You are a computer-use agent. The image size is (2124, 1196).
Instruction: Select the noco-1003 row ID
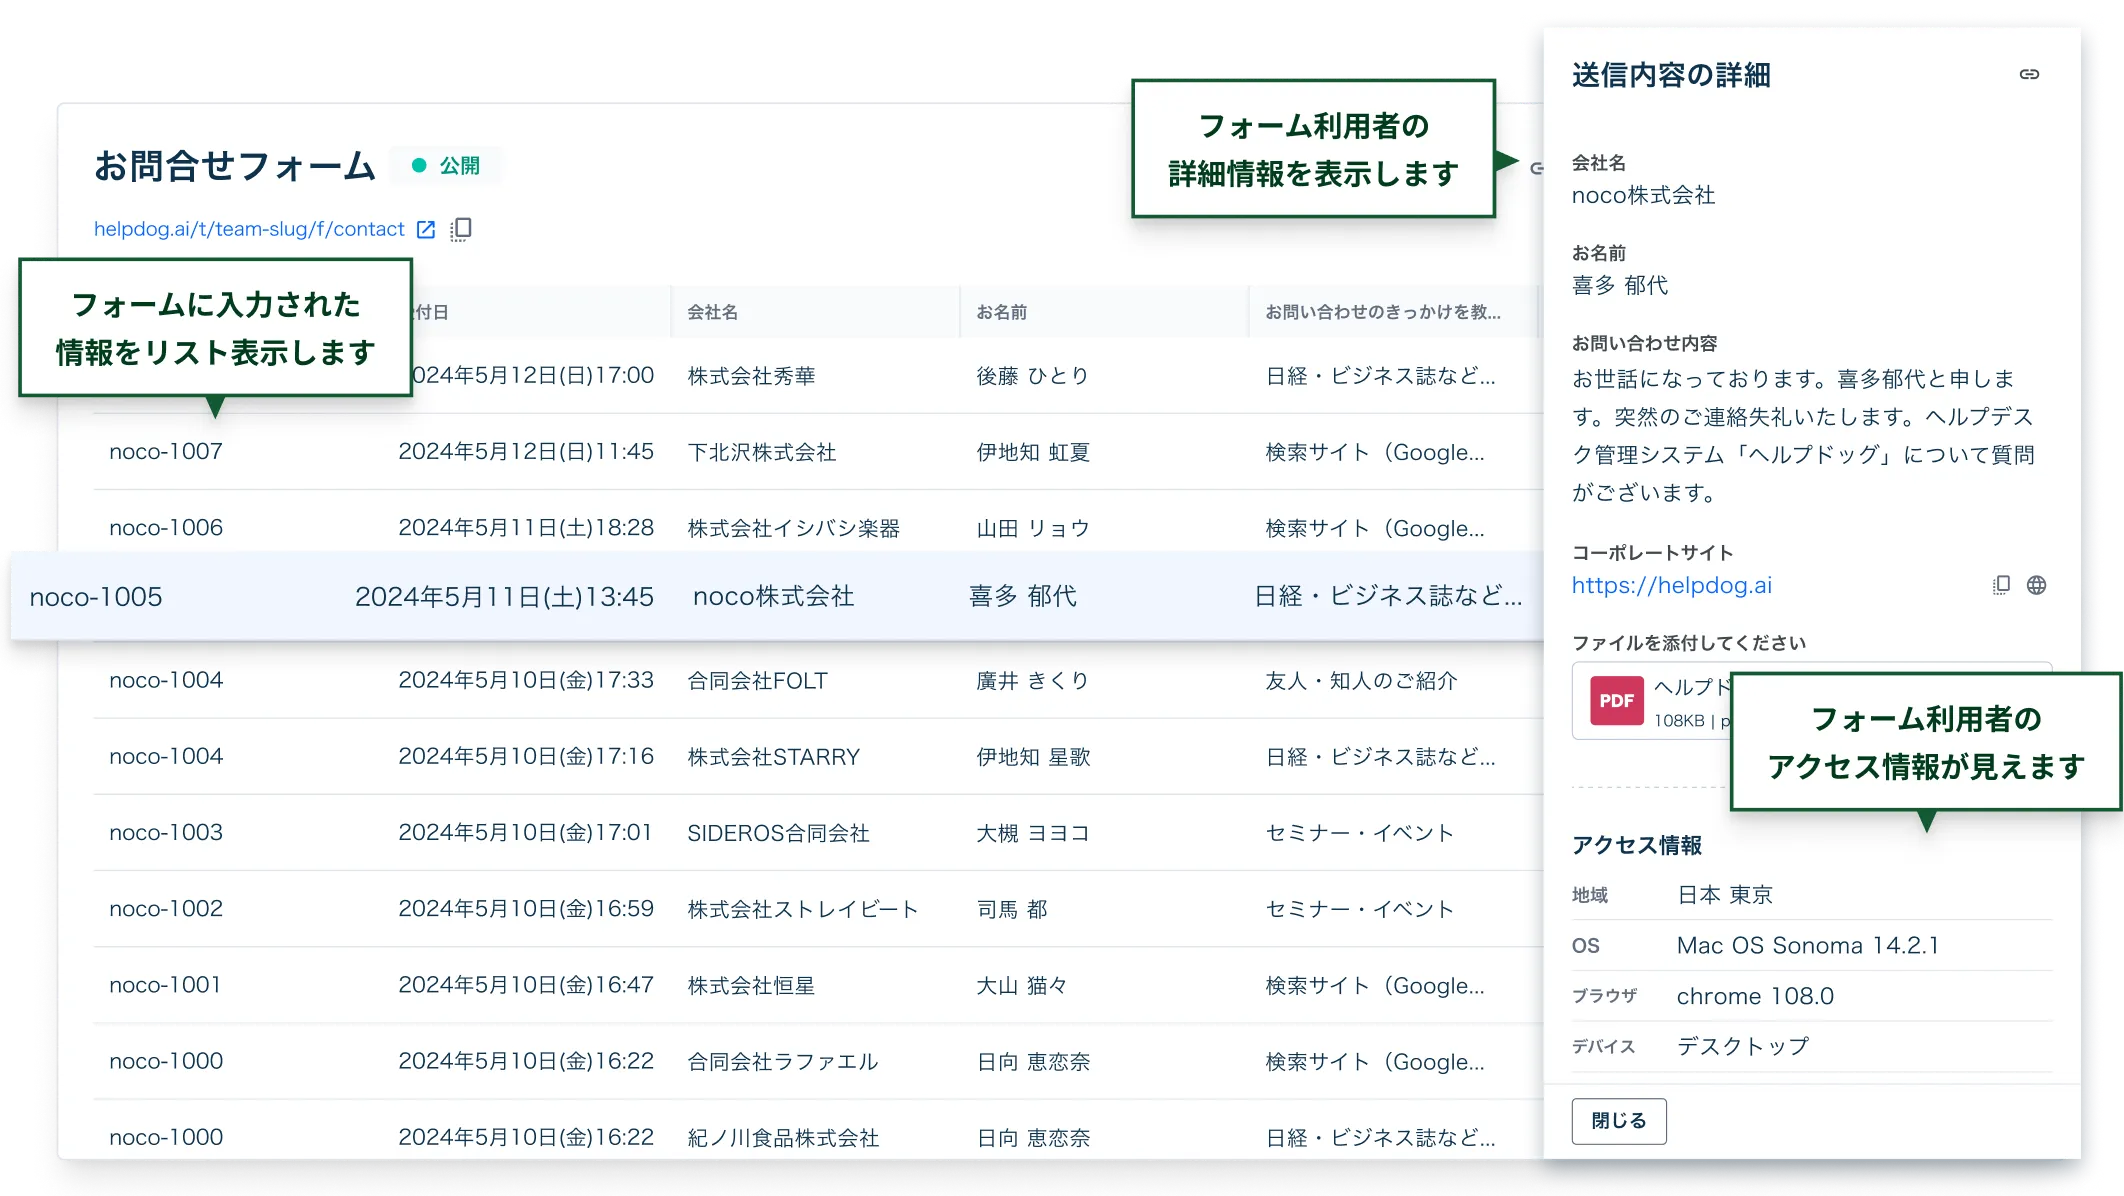pyautogui.click(x=166, y=833)
